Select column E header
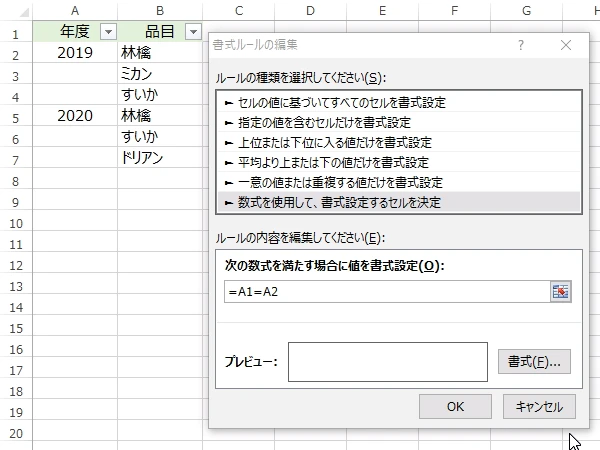The height and width of the screenshot is (450, 600). 382,10
